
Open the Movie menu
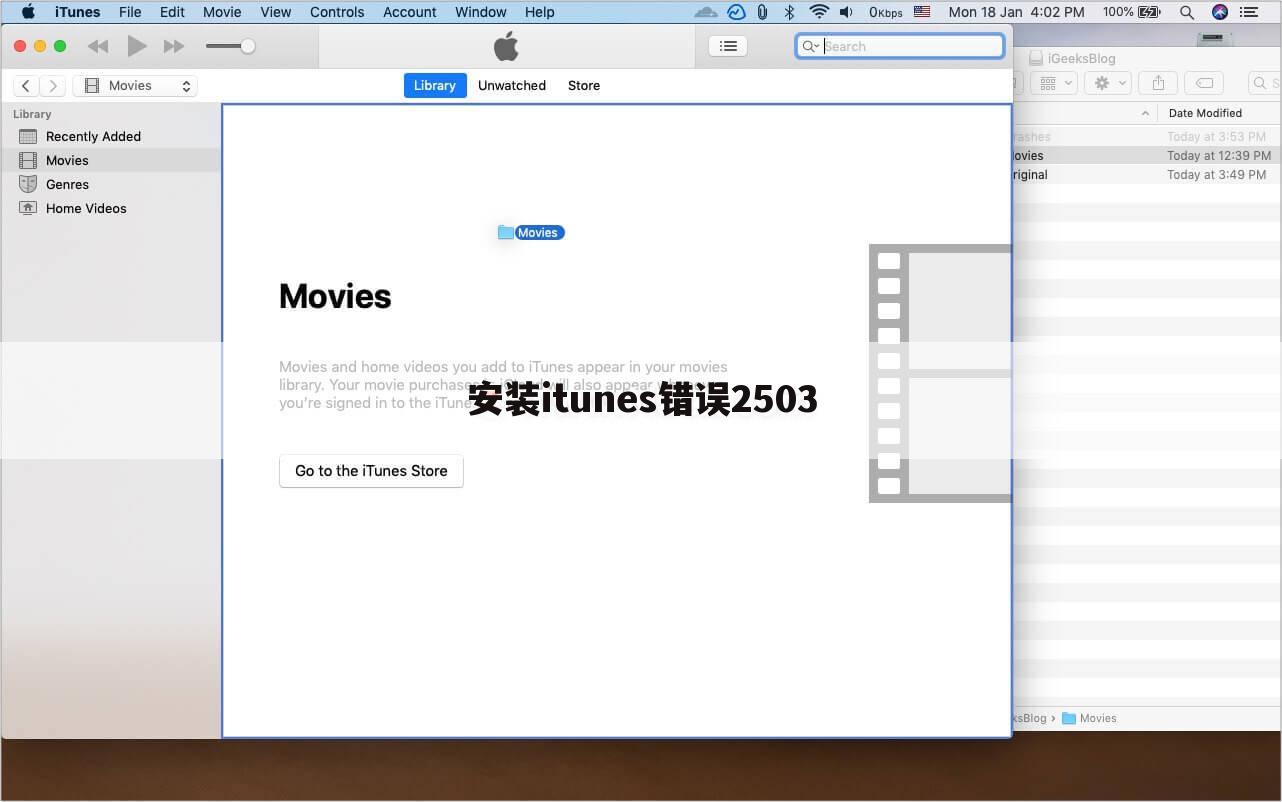222,12
